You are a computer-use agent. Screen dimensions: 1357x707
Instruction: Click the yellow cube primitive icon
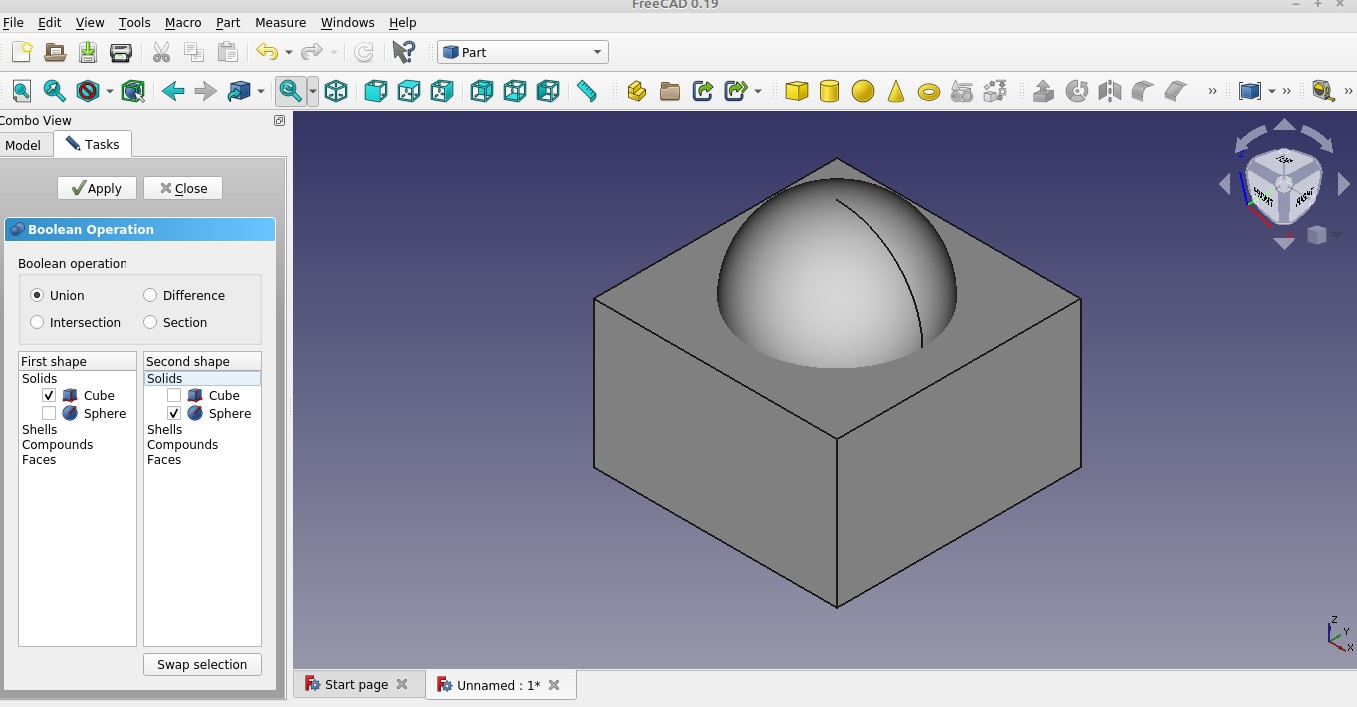pyautogui.click(x=796, y=92)
